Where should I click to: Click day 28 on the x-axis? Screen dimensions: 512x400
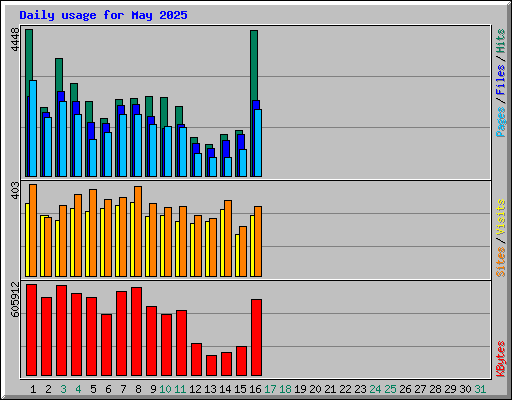tap(435, 389)
